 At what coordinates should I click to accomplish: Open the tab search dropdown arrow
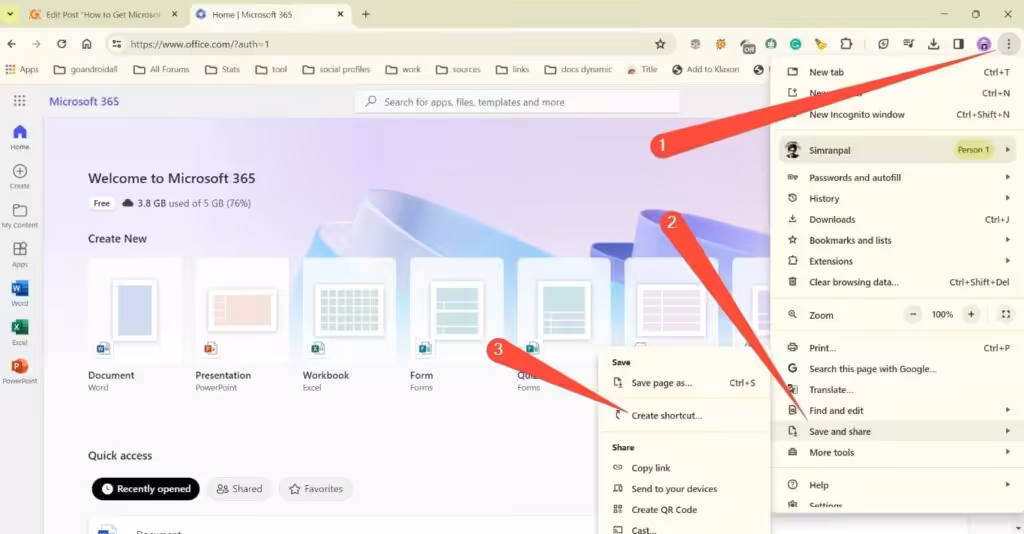10,14
